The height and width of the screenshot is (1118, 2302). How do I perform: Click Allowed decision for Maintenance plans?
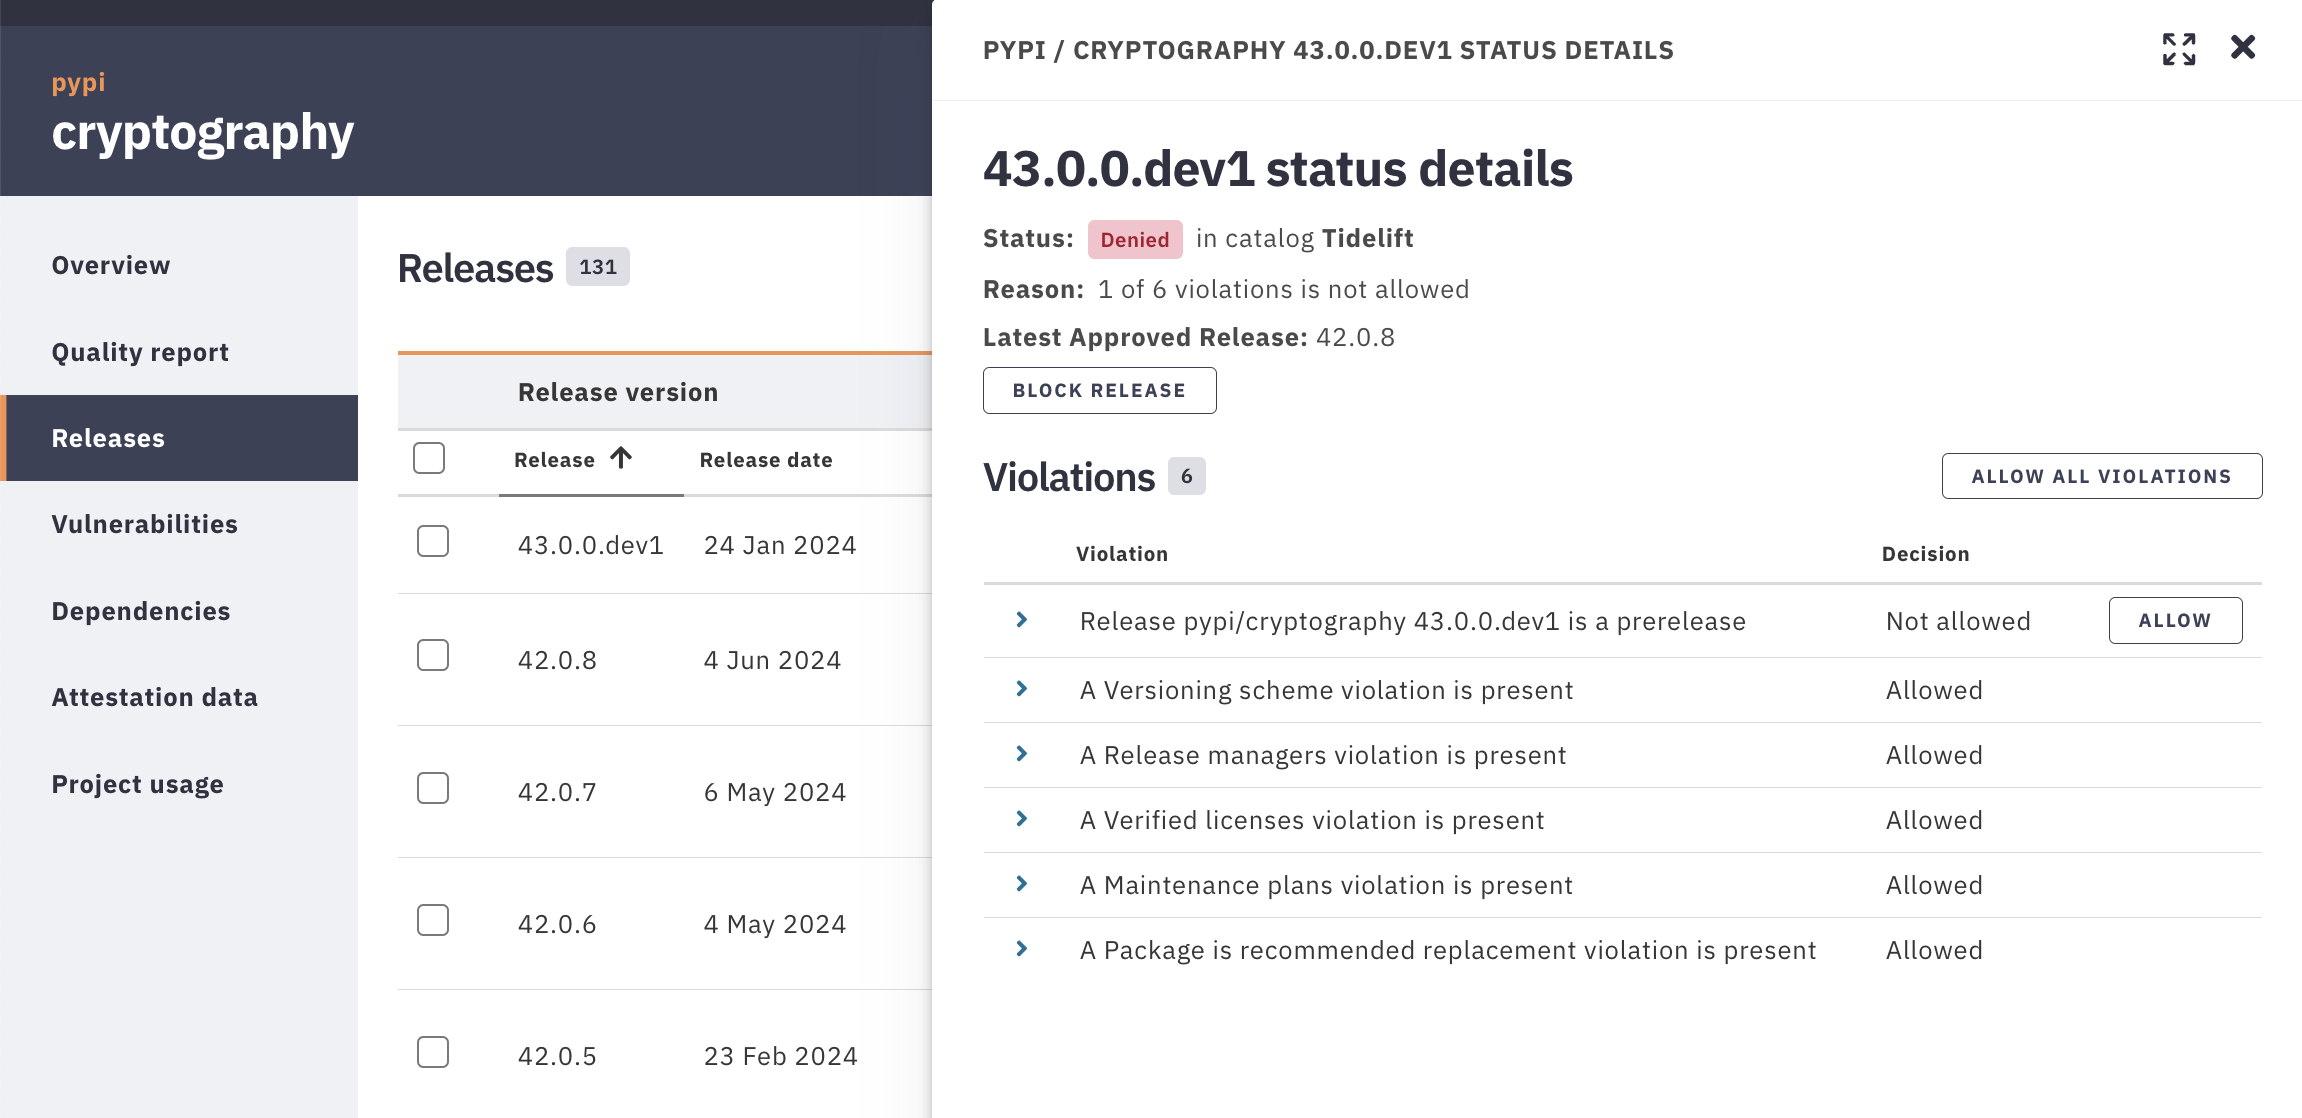tap(1934, 885)
